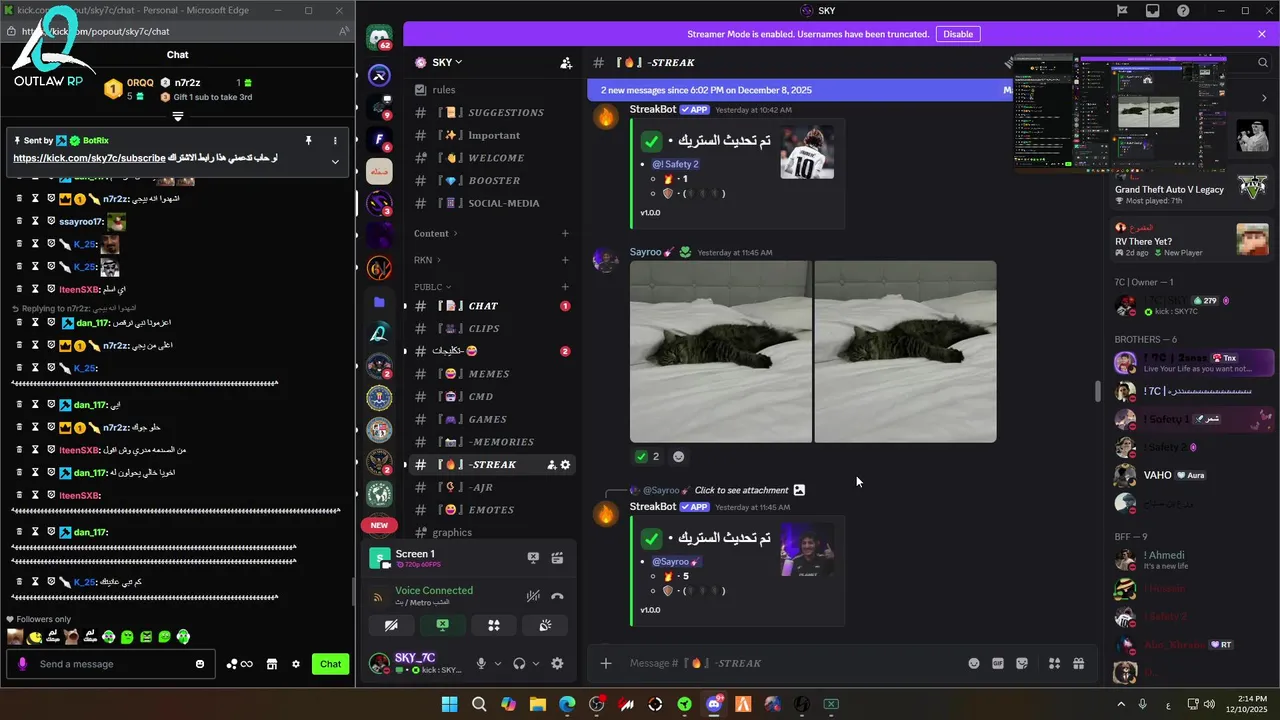Invite members icon beside SKY server name
The height and width of the screenshot is (720, 1280).
566,62
